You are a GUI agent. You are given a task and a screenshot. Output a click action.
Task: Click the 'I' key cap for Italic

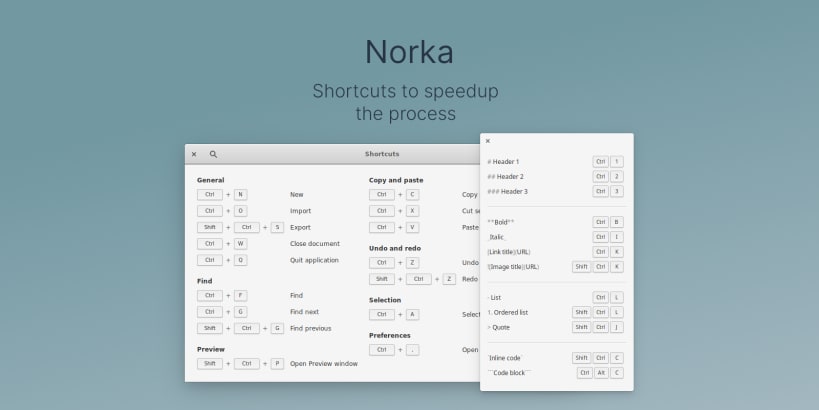click(x=617, y=237)
